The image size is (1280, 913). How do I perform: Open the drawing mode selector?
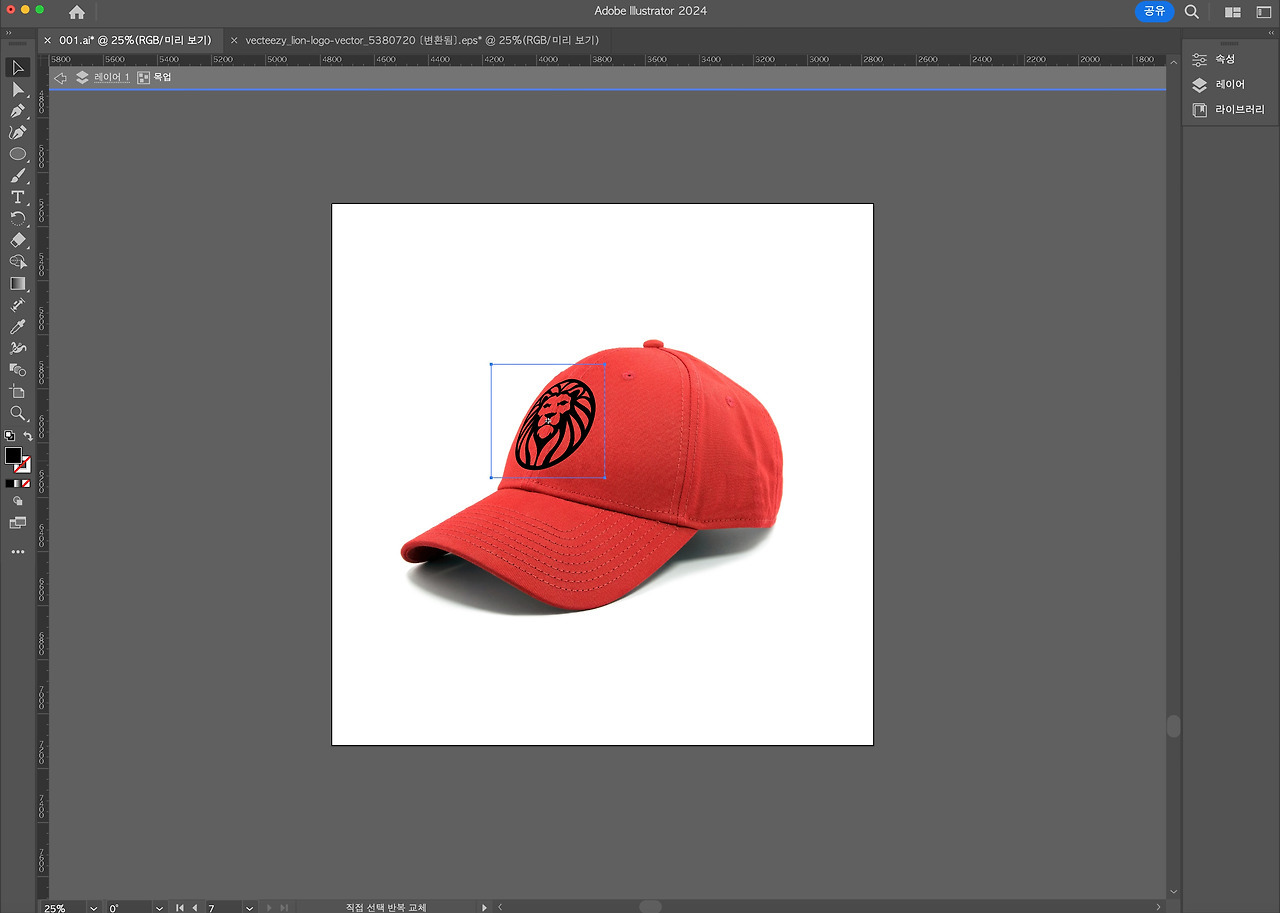[17, 501]
